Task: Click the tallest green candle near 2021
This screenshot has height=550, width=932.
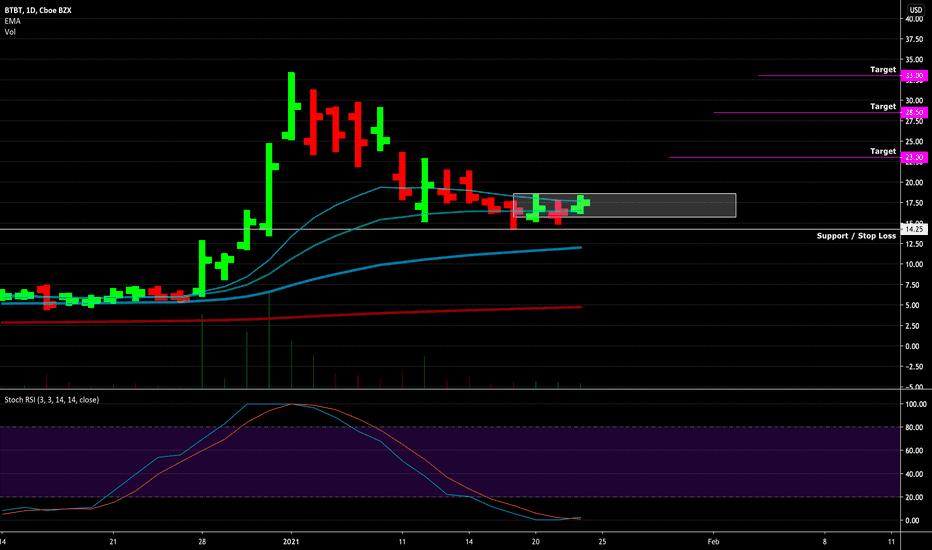Action: (x=291, y=106)
